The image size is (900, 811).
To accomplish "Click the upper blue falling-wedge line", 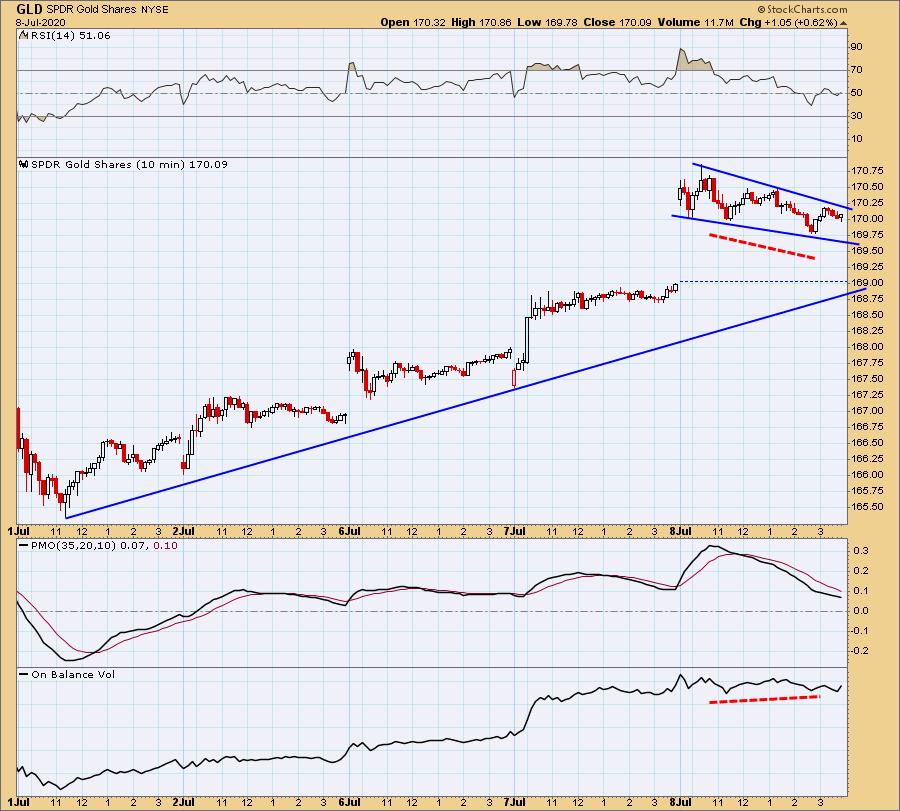I will click(773, 187).
